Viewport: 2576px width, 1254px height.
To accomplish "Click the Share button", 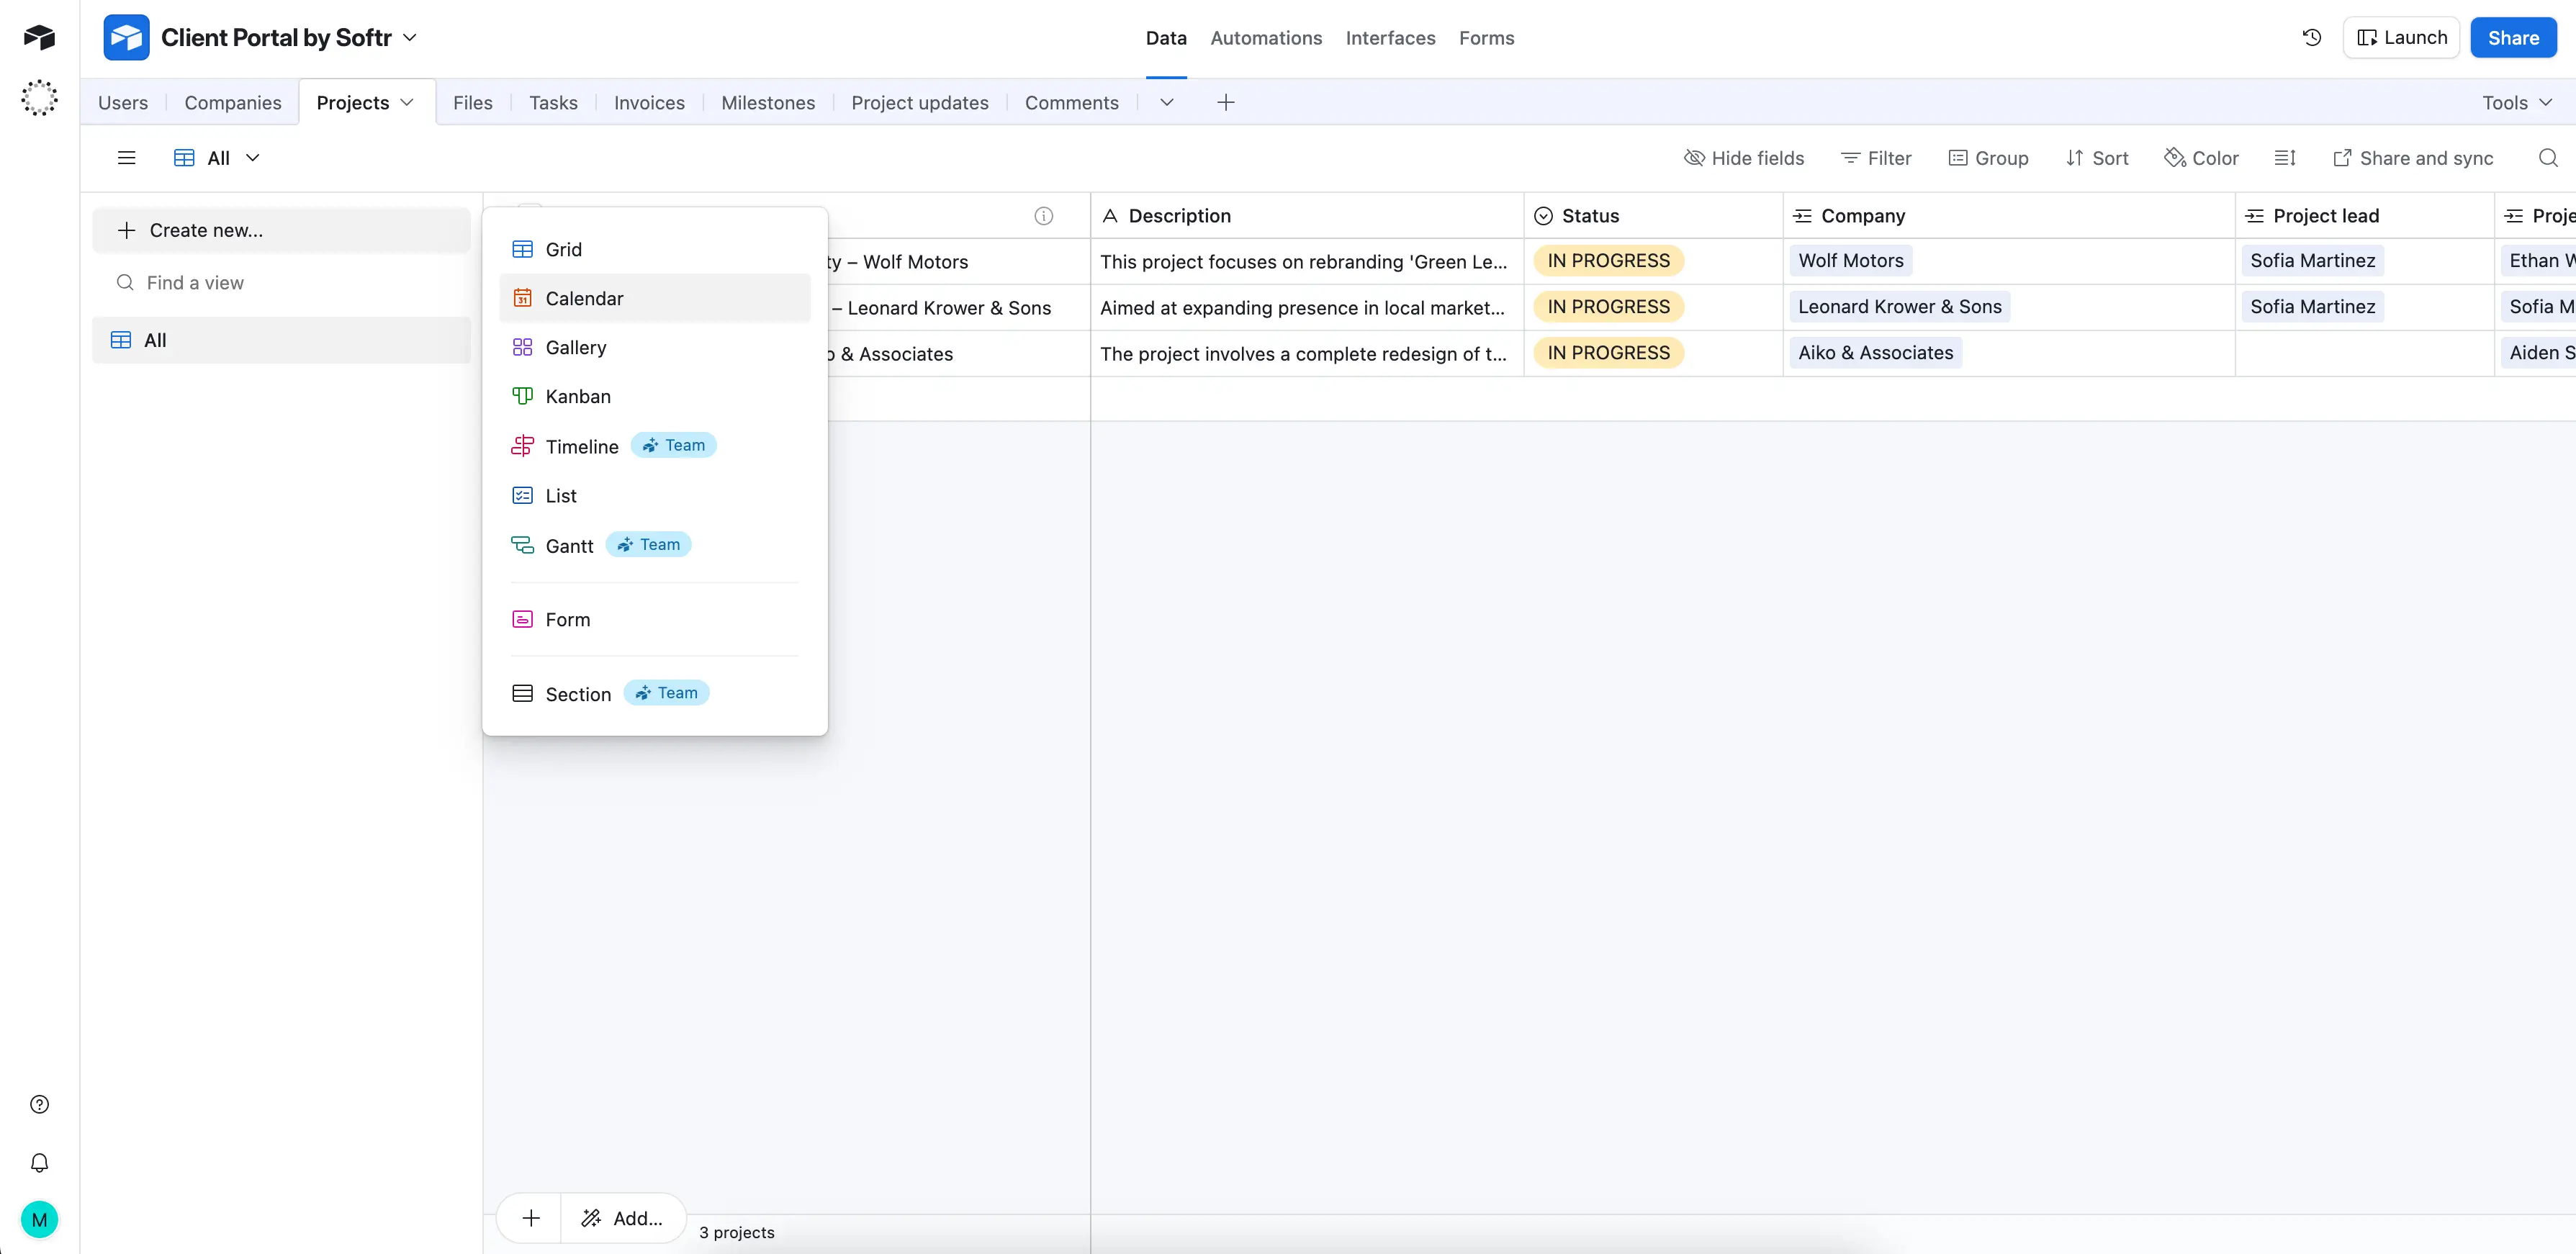I will point(2514,37).
